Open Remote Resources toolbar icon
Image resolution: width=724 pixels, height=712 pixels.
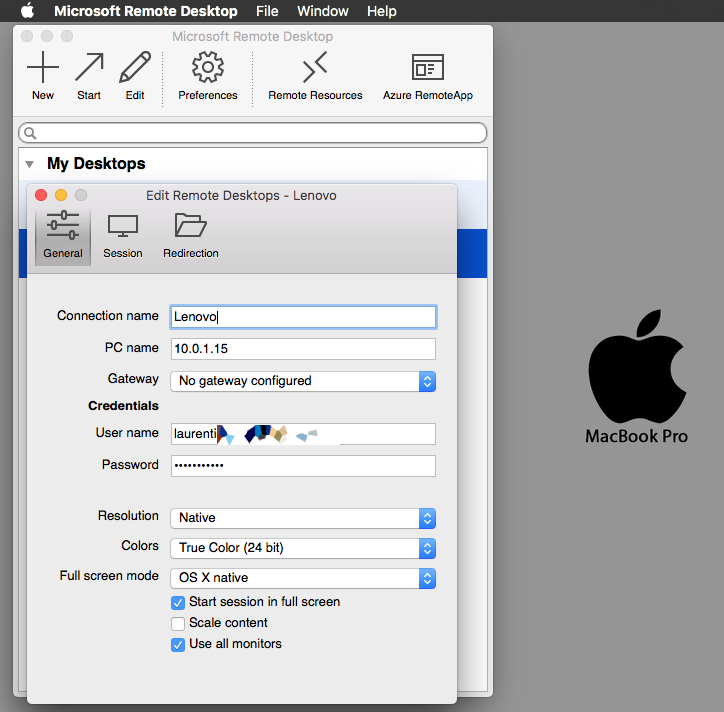(315, 67)
